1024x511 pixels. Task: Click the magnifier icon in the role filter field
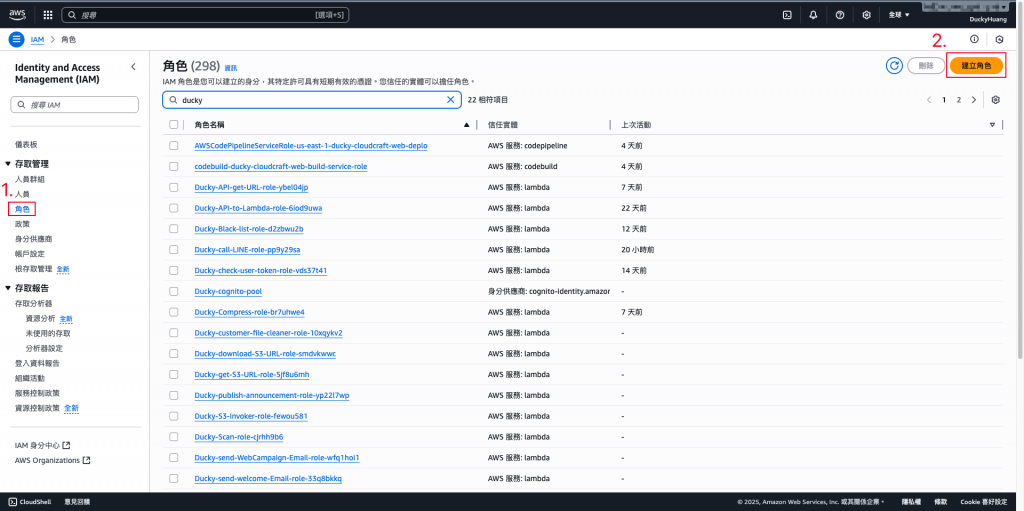[x=173, y=100]
